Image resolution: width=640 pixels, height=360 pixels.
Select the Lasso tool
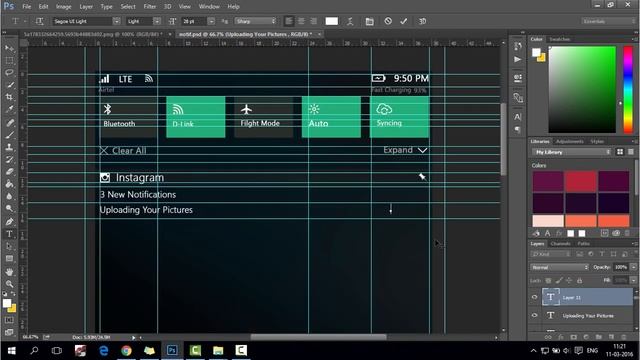click(9, 73)
